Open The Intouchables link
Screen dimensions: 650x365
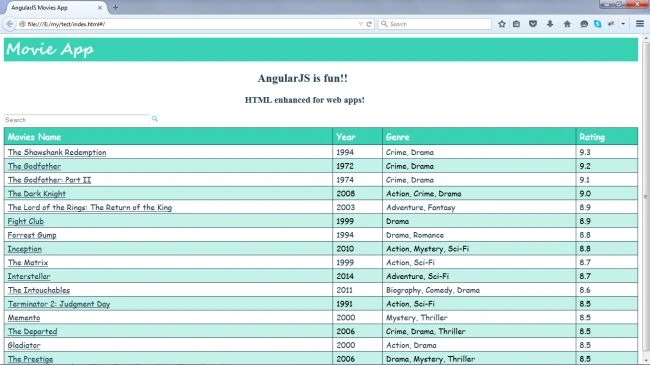click(39, 290)
